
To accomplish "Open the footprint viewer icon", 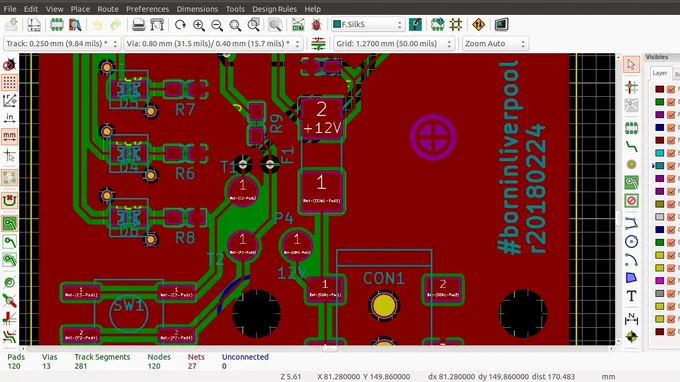I will point(75,25).
